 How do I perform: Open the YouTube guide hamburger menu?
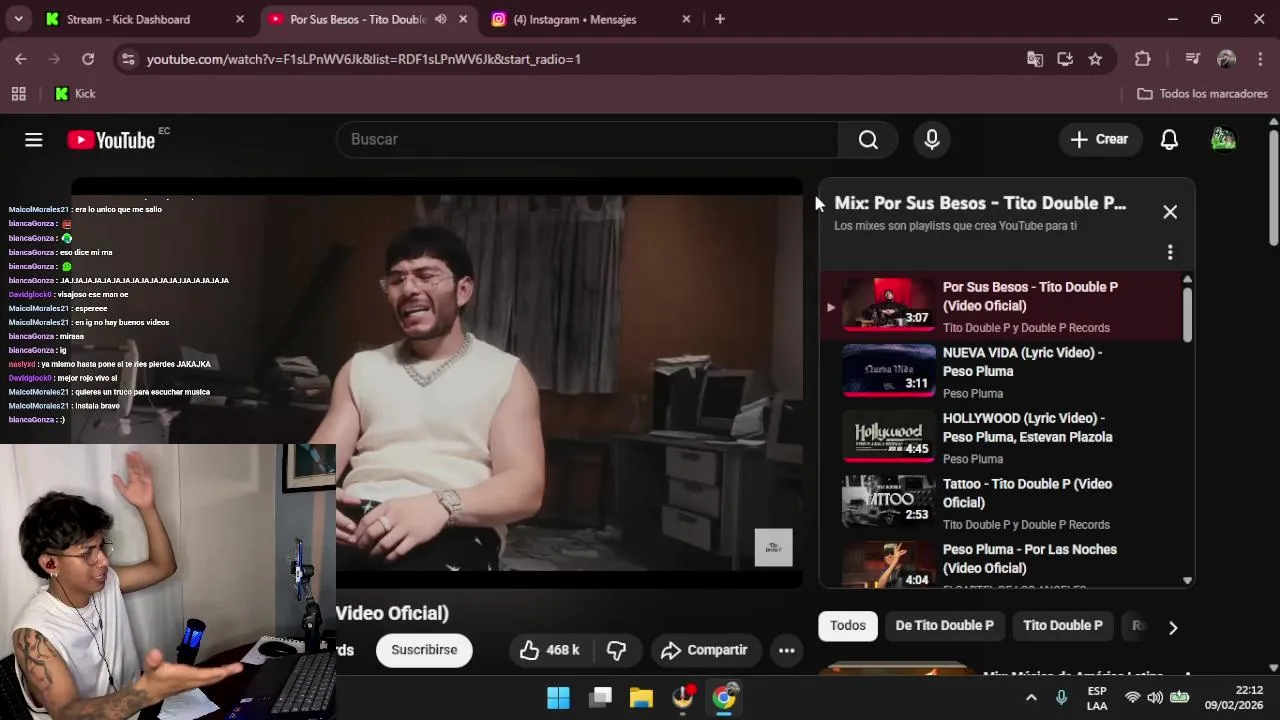coord(34,140)
